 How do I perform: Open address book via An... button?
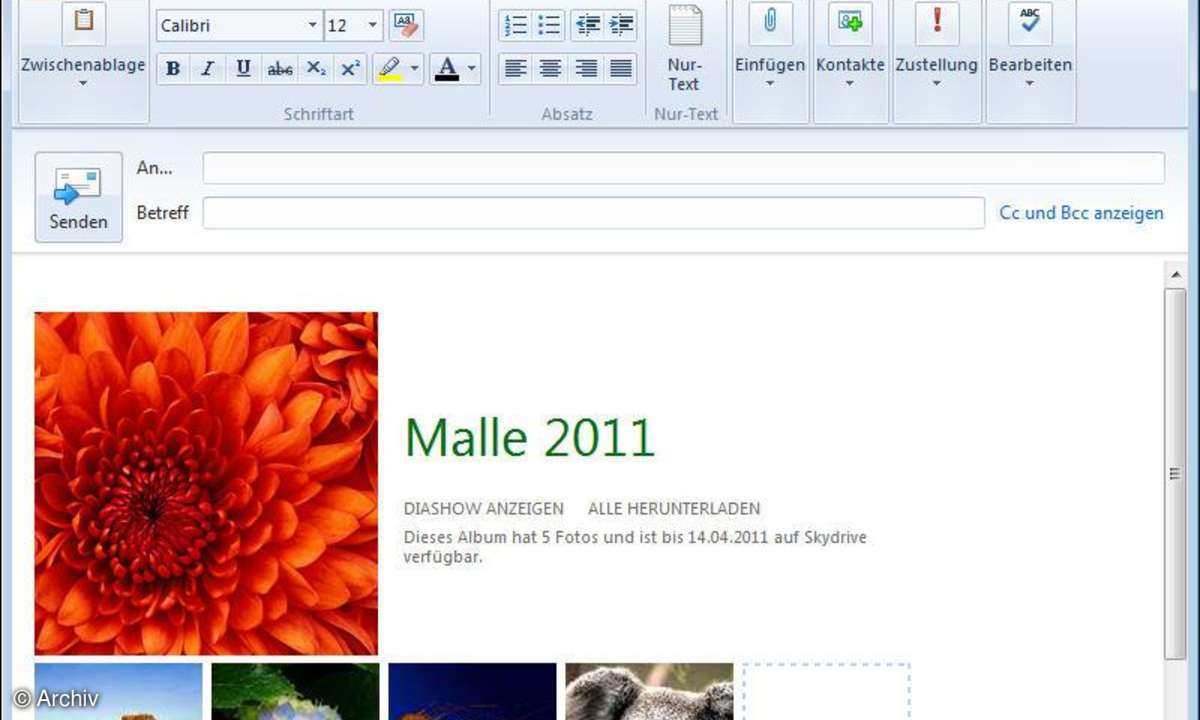[x=154, y=168]
